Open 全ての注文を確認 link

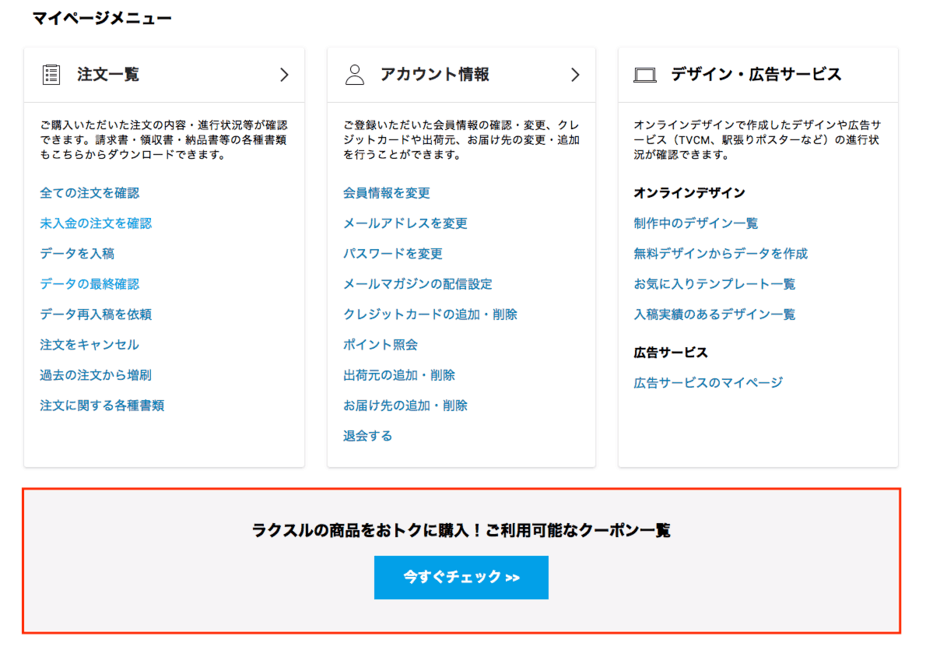pos(89,193)
